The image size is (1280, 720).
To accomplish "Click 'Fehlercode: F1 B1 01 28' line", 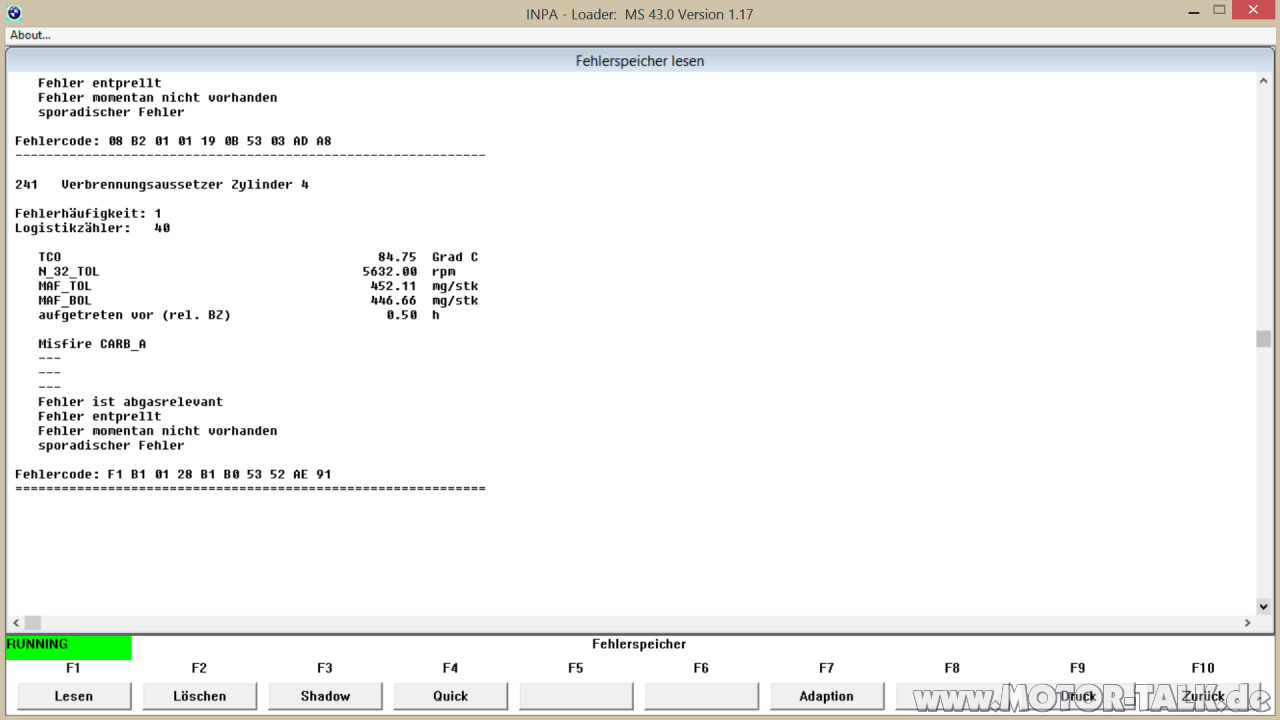I will point(173,474).
